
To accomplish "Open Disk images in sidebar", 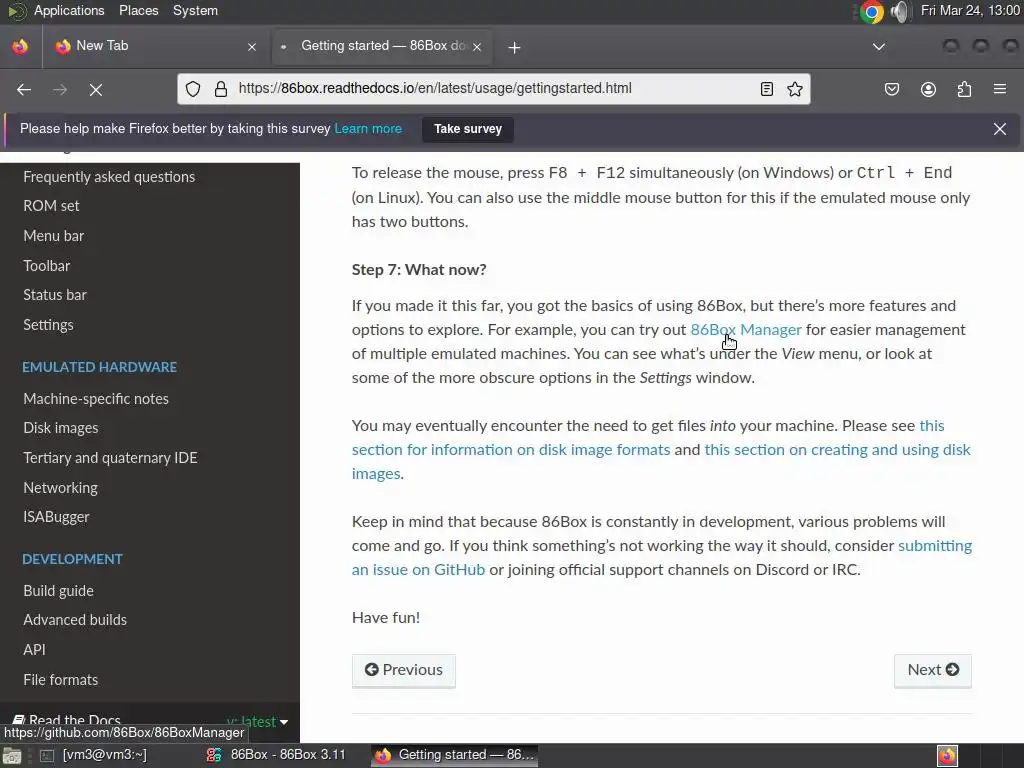I will (61, 428).
